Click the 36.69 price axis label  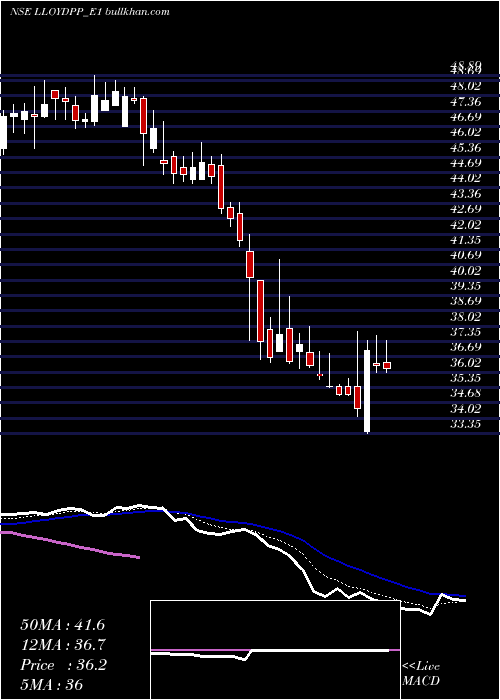(466, 347)
